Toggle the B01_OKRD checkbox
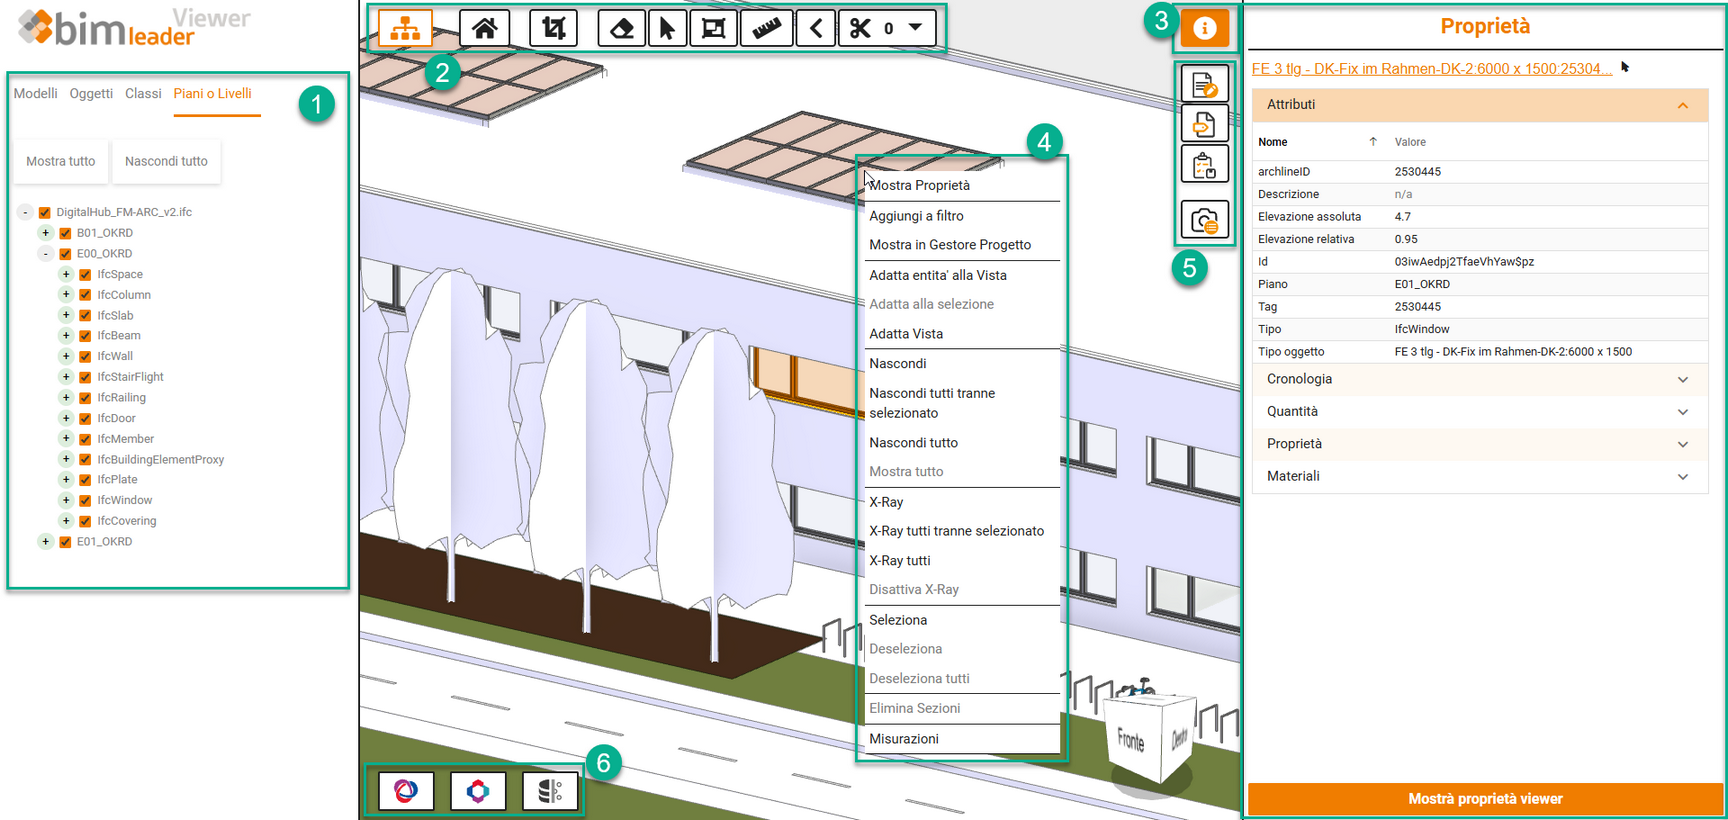The width and height of the screenshot is (1728, 820). [65, 233]
